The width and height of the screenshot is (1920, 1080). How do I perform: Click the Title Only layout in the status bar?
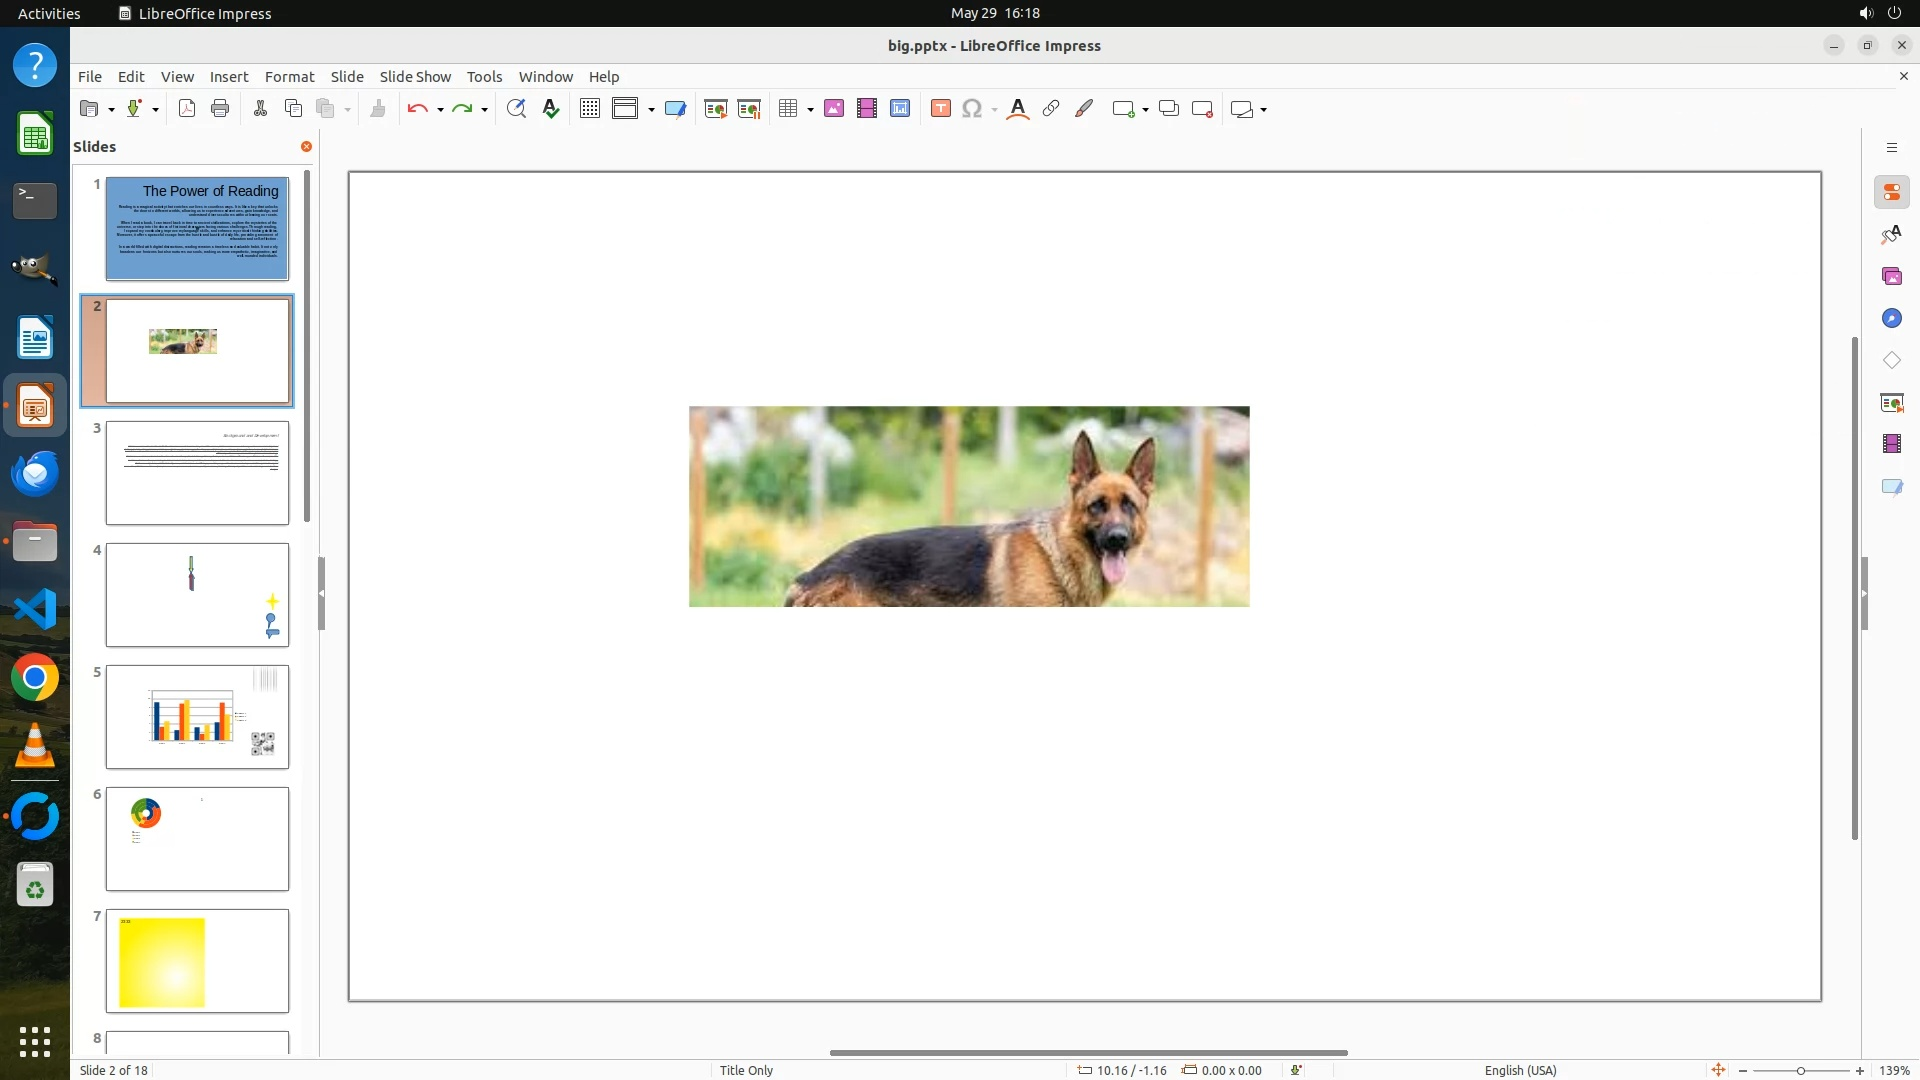coord(746,1070)
